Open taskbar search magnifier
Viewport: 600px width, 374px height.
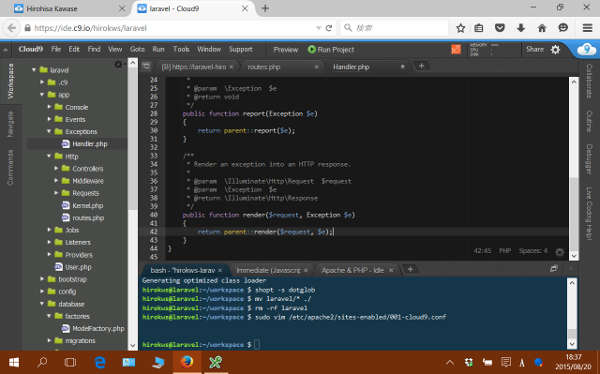42,362
